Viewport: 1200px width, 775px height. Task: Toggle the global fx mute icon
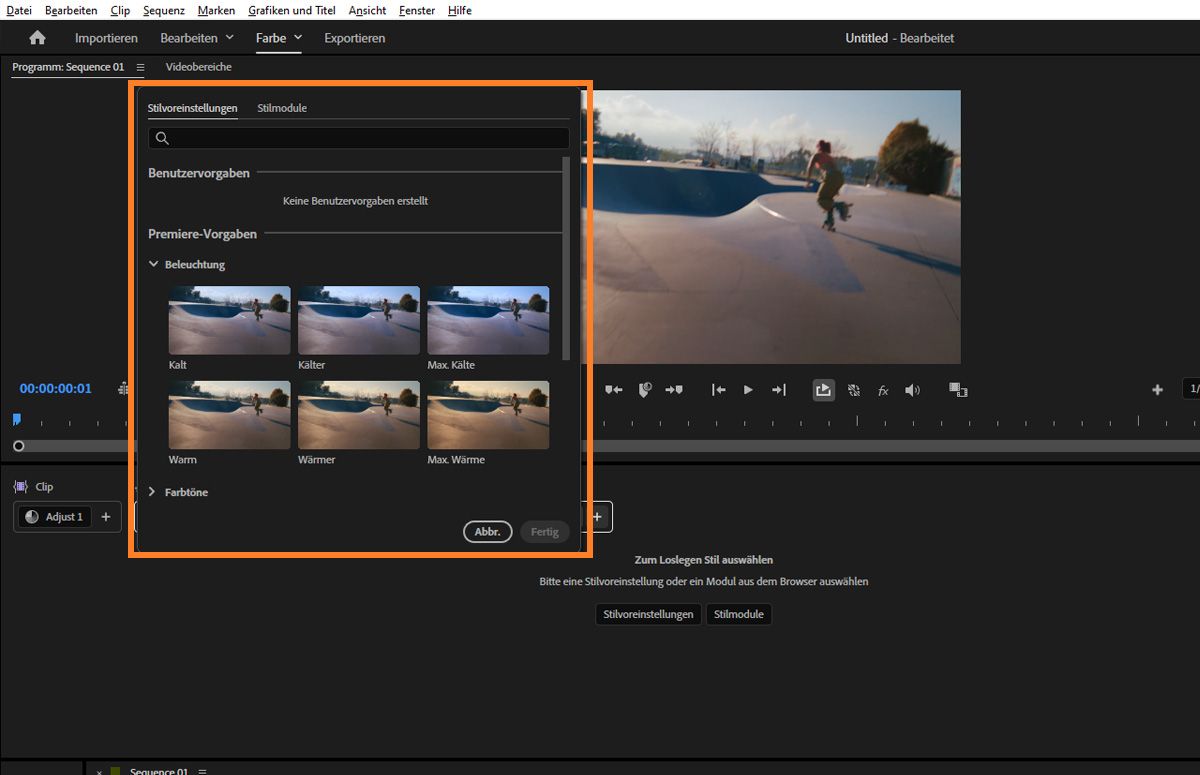[x=883, y=391]
